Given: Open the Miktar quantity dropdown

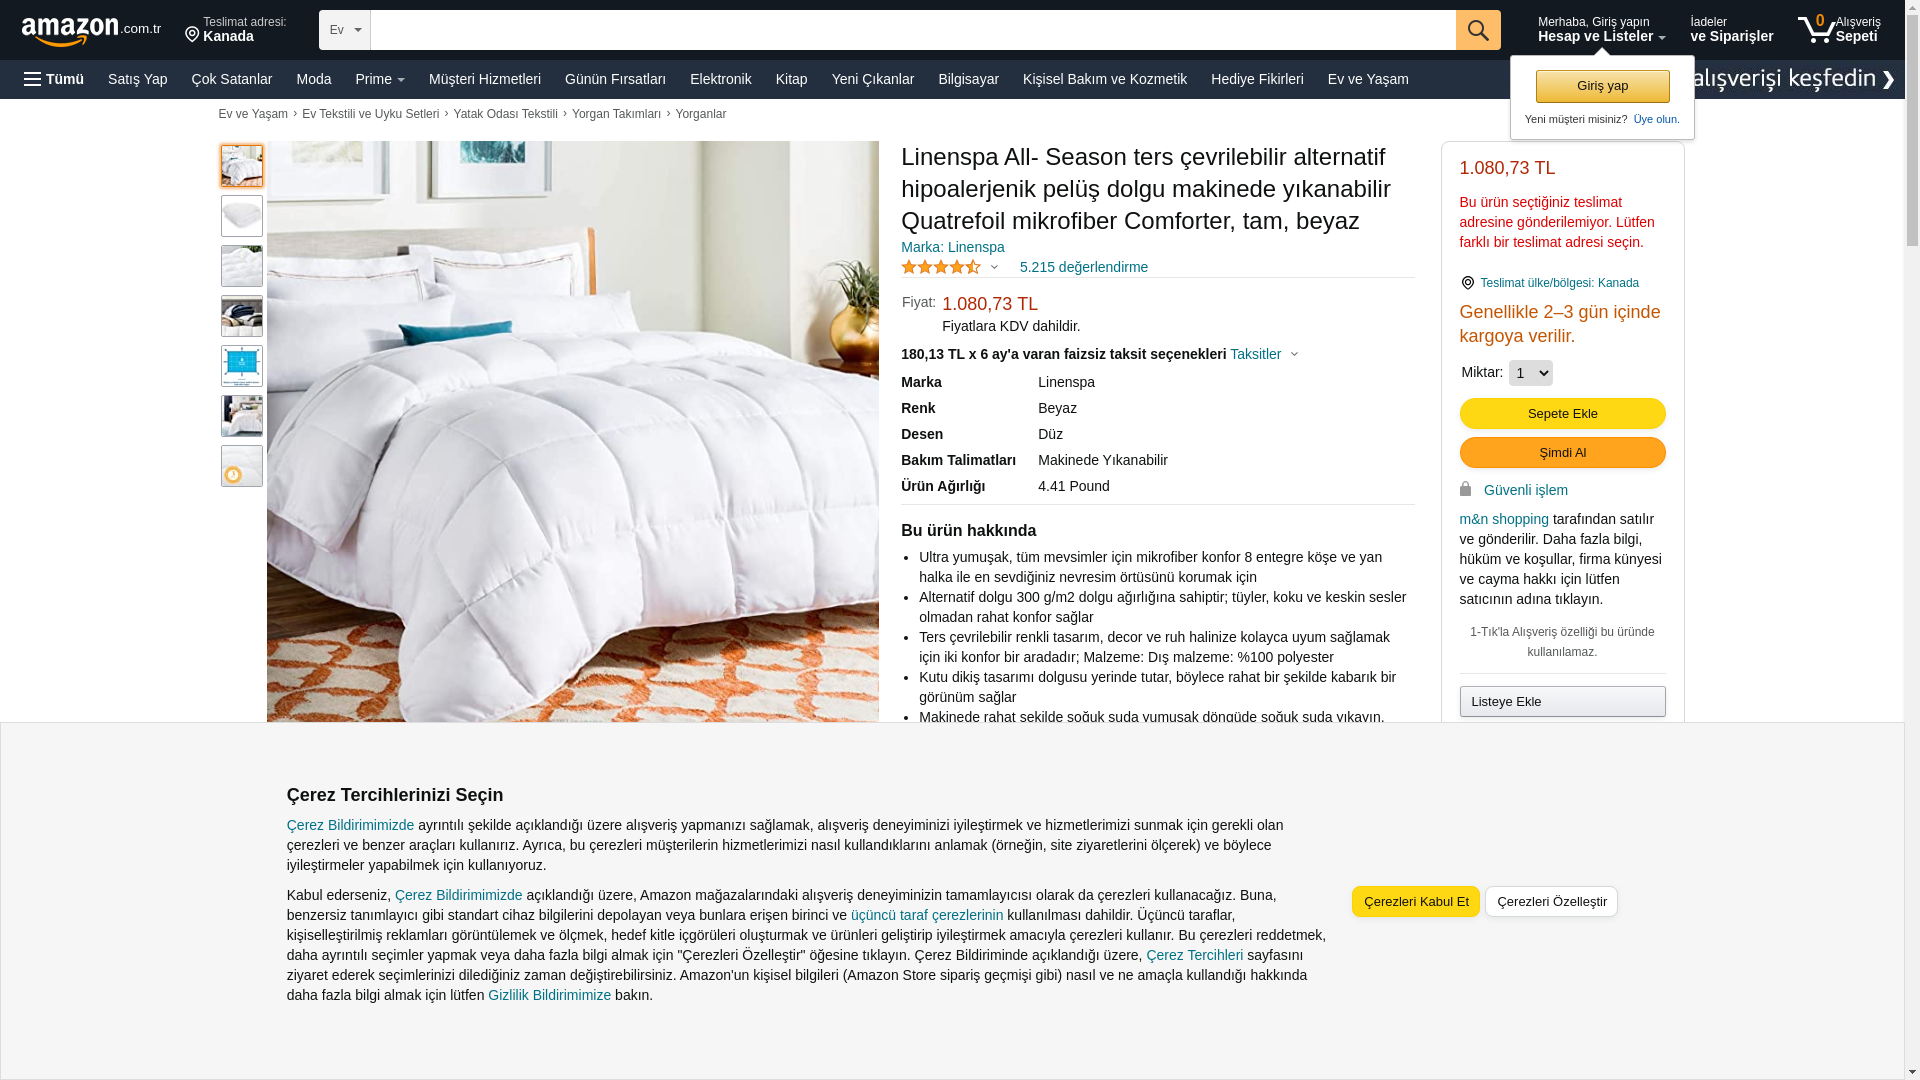Looking at the screenshot, I should point(1530,373).
